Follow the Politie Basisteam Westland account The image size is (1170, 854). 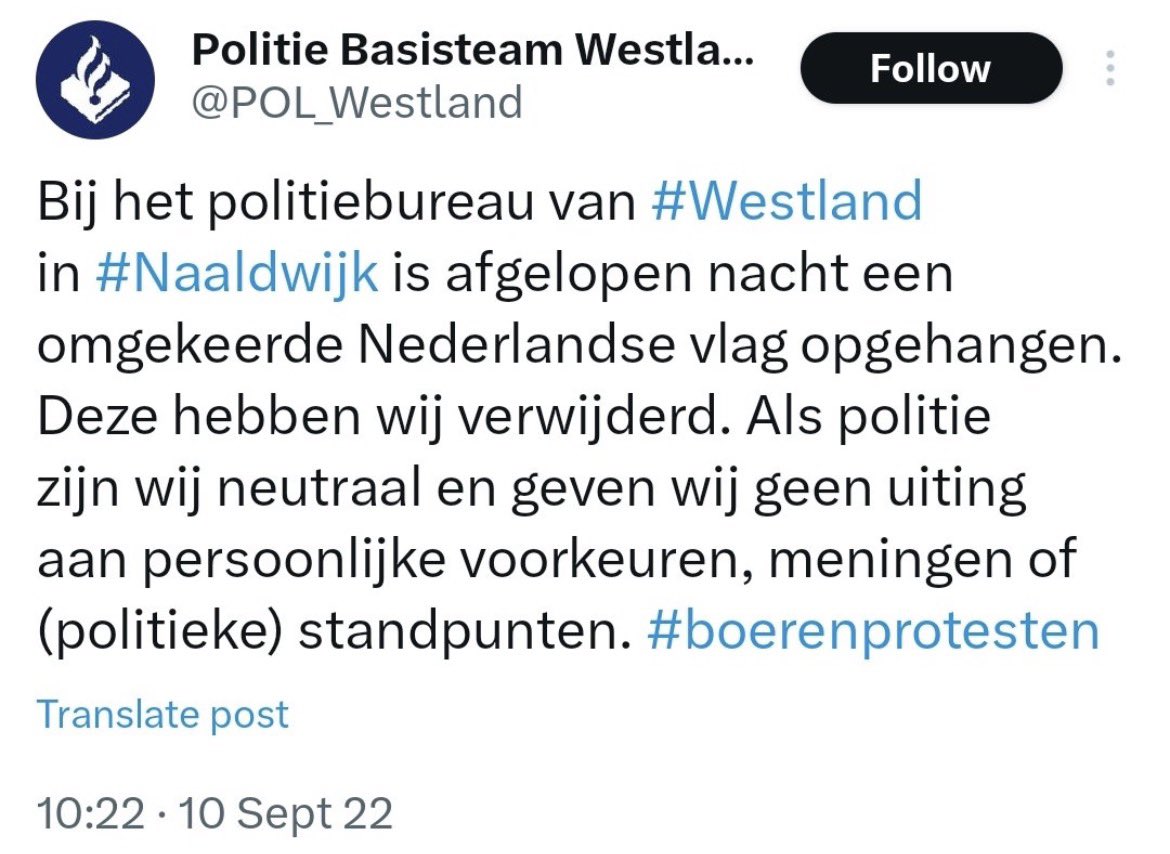coord(930,68)
